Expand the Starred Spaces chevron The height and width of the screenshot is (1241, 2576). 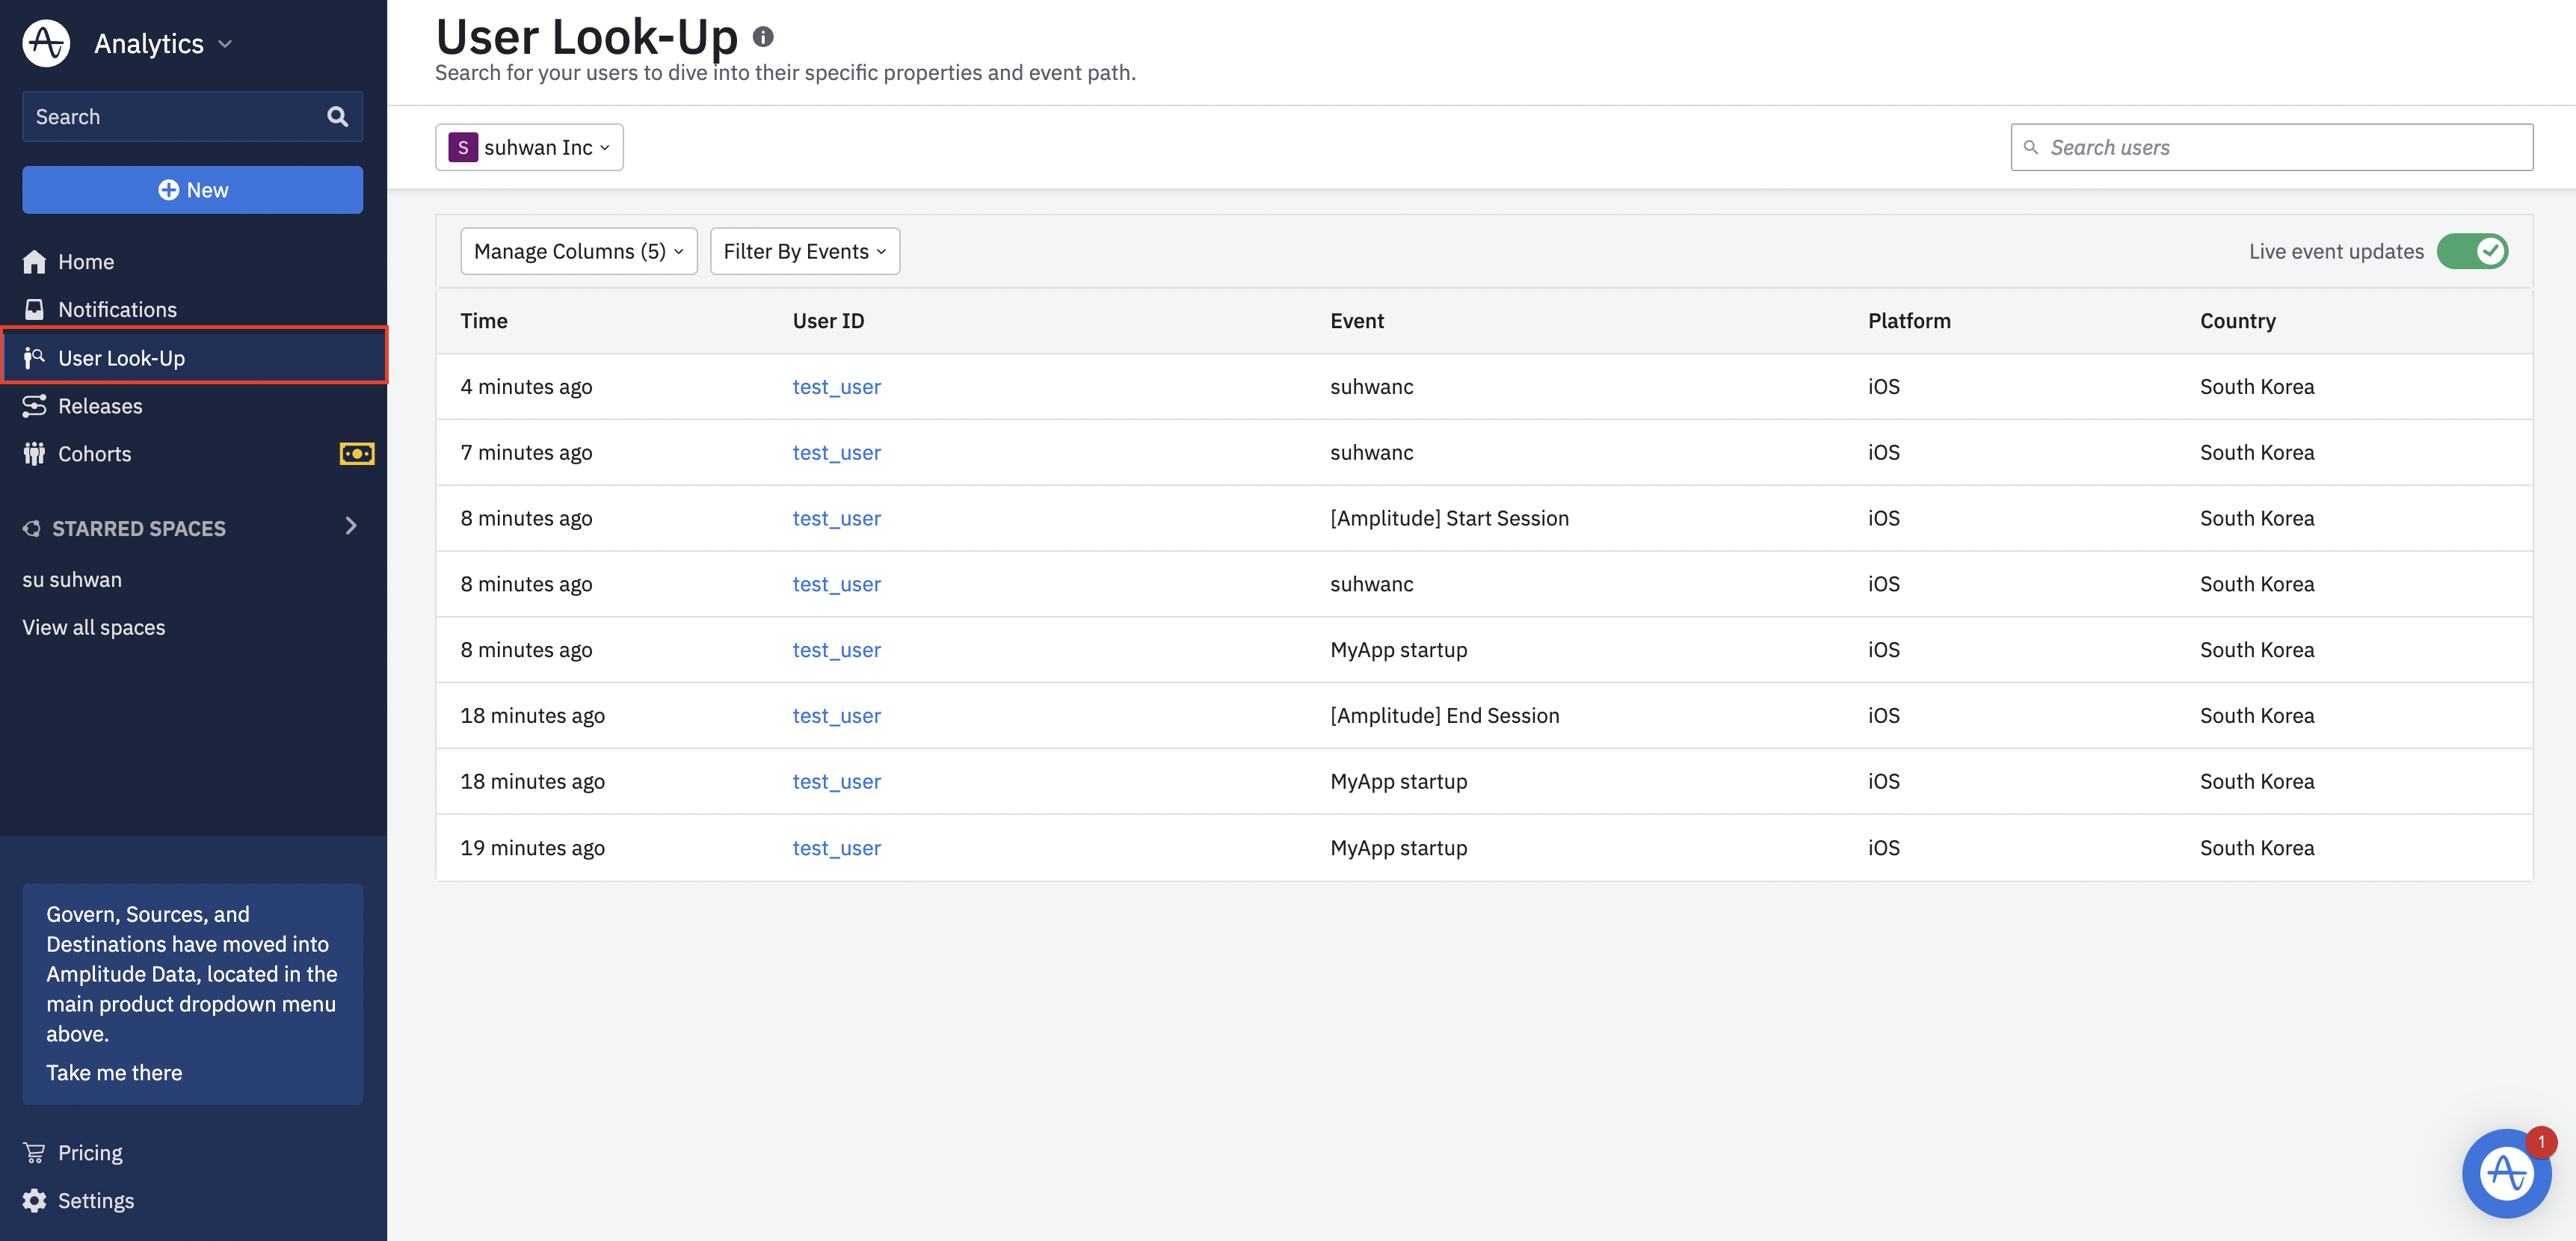pos(351,526)
